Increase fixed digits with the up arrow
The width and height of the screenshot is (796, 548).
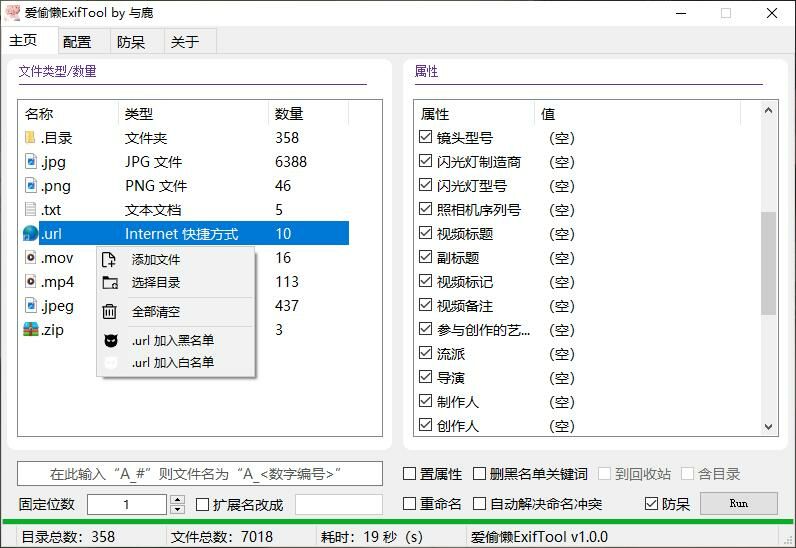click(178, 499)
